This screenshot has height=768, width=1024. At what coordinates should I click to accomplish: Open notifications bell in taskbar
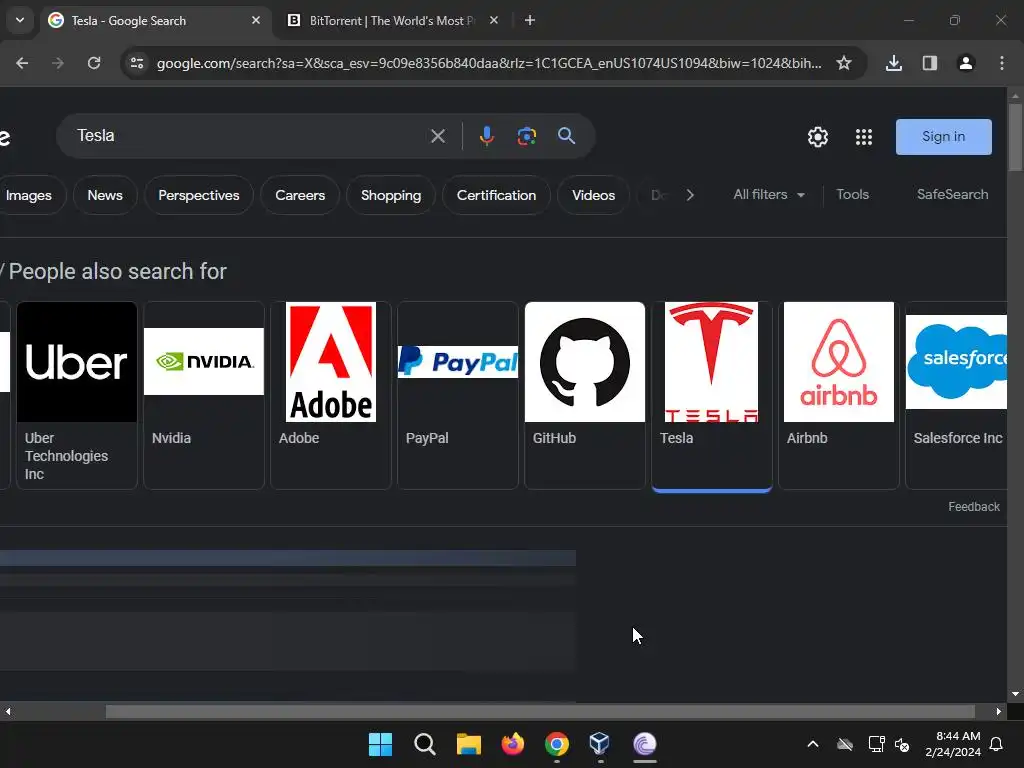click(x=997, y=744)
